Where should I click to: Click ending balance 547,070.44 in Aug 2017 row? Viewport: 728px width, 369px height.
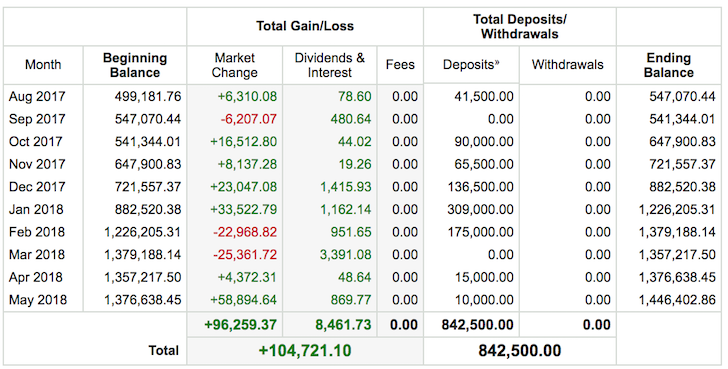682,97
